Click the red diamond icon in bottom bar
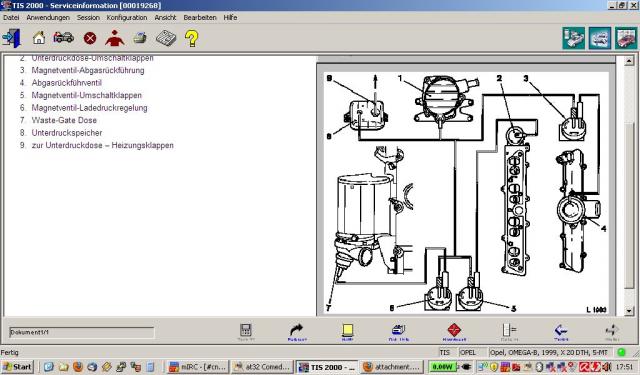640x375 pixels. (x=454, y=330)
